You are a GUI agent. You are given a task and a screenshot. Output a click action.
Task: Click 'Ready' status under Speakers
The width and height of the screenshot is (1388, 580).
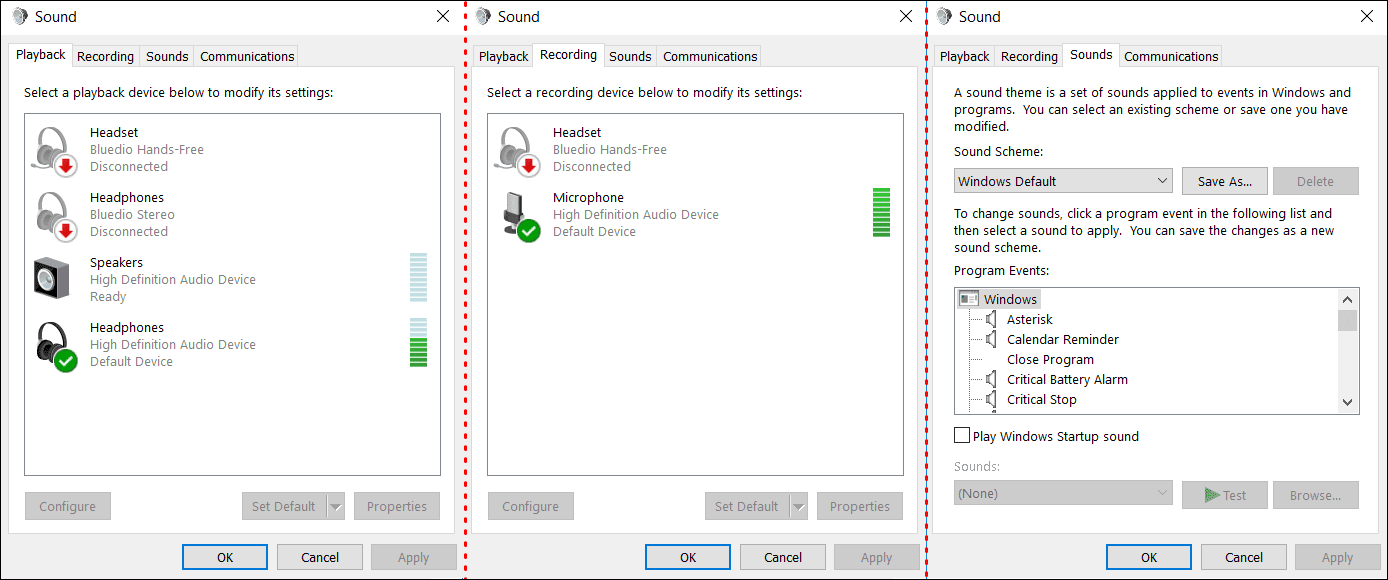click(x=108, y=296)
